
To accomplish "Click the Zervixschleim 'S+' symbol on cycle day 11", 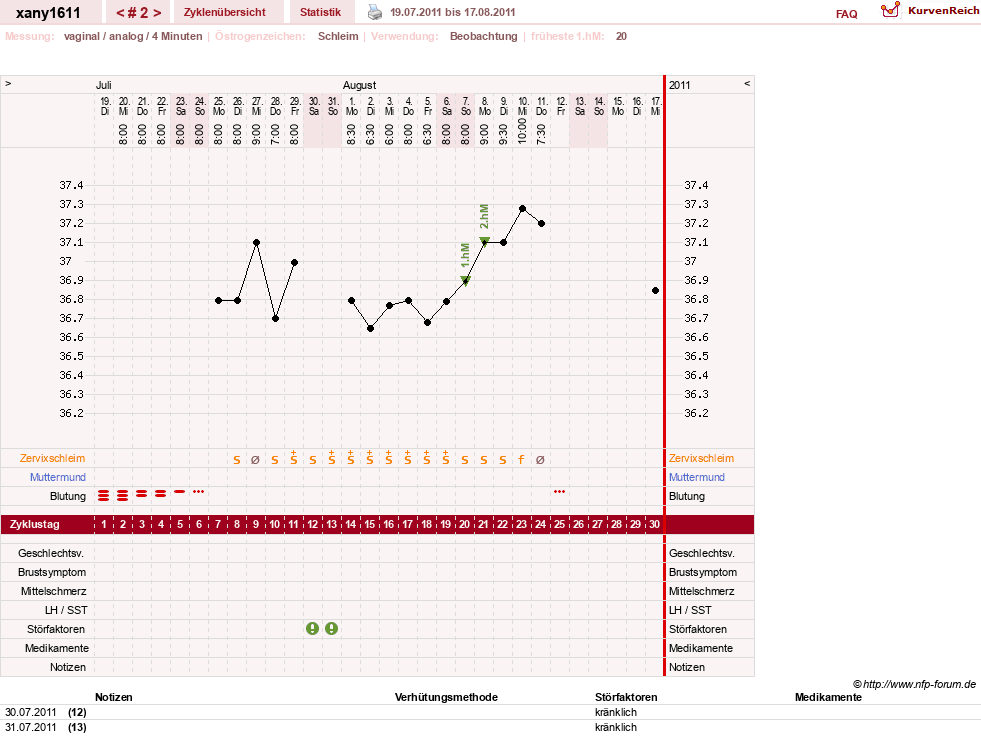I will [293, 457].
